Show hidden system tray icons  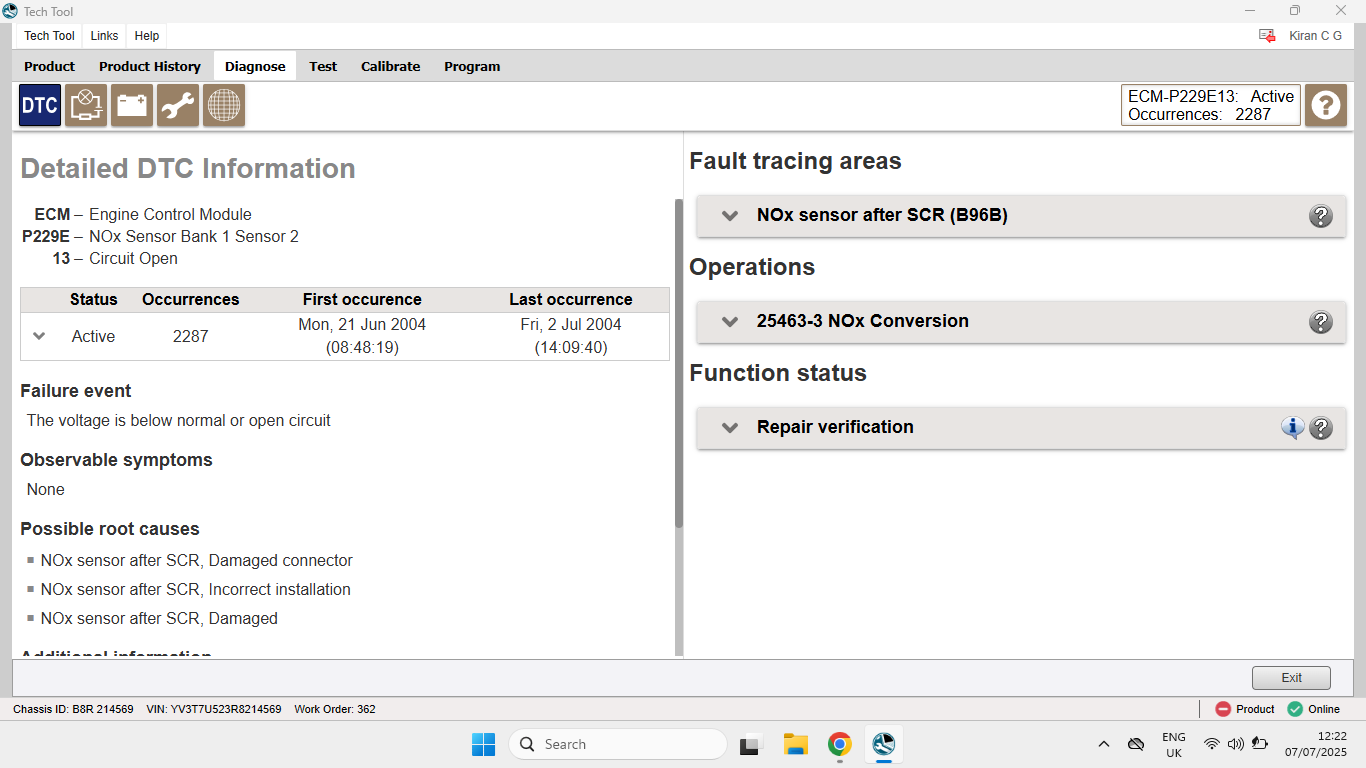pos(1104,744)
